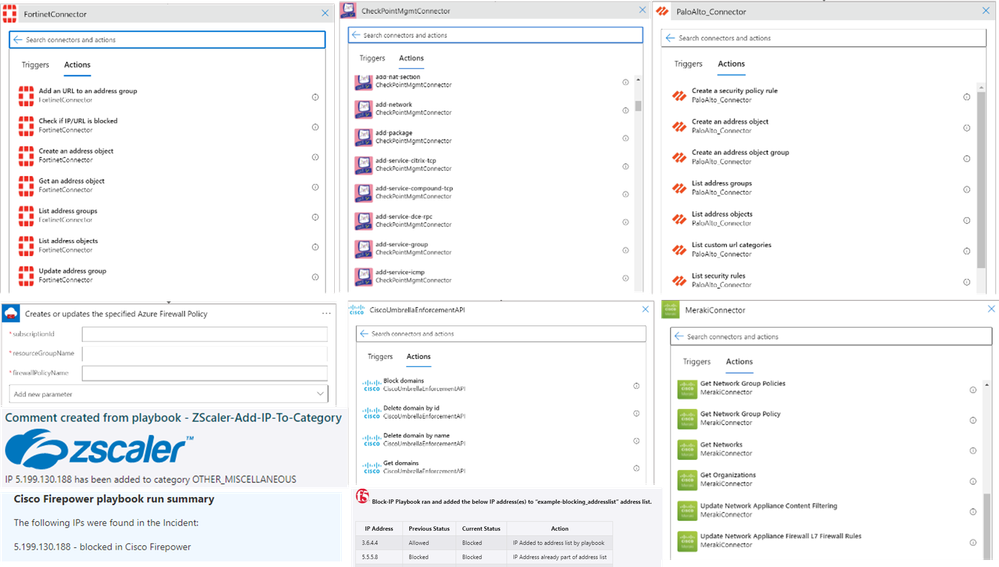Click back arrow in FortinetConnector search box

[x=18, y=39]
